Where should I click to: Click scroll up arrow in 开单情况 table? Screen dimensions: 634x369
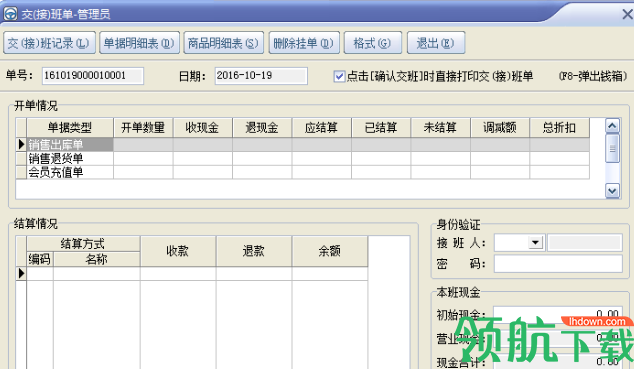click(612, 126)
